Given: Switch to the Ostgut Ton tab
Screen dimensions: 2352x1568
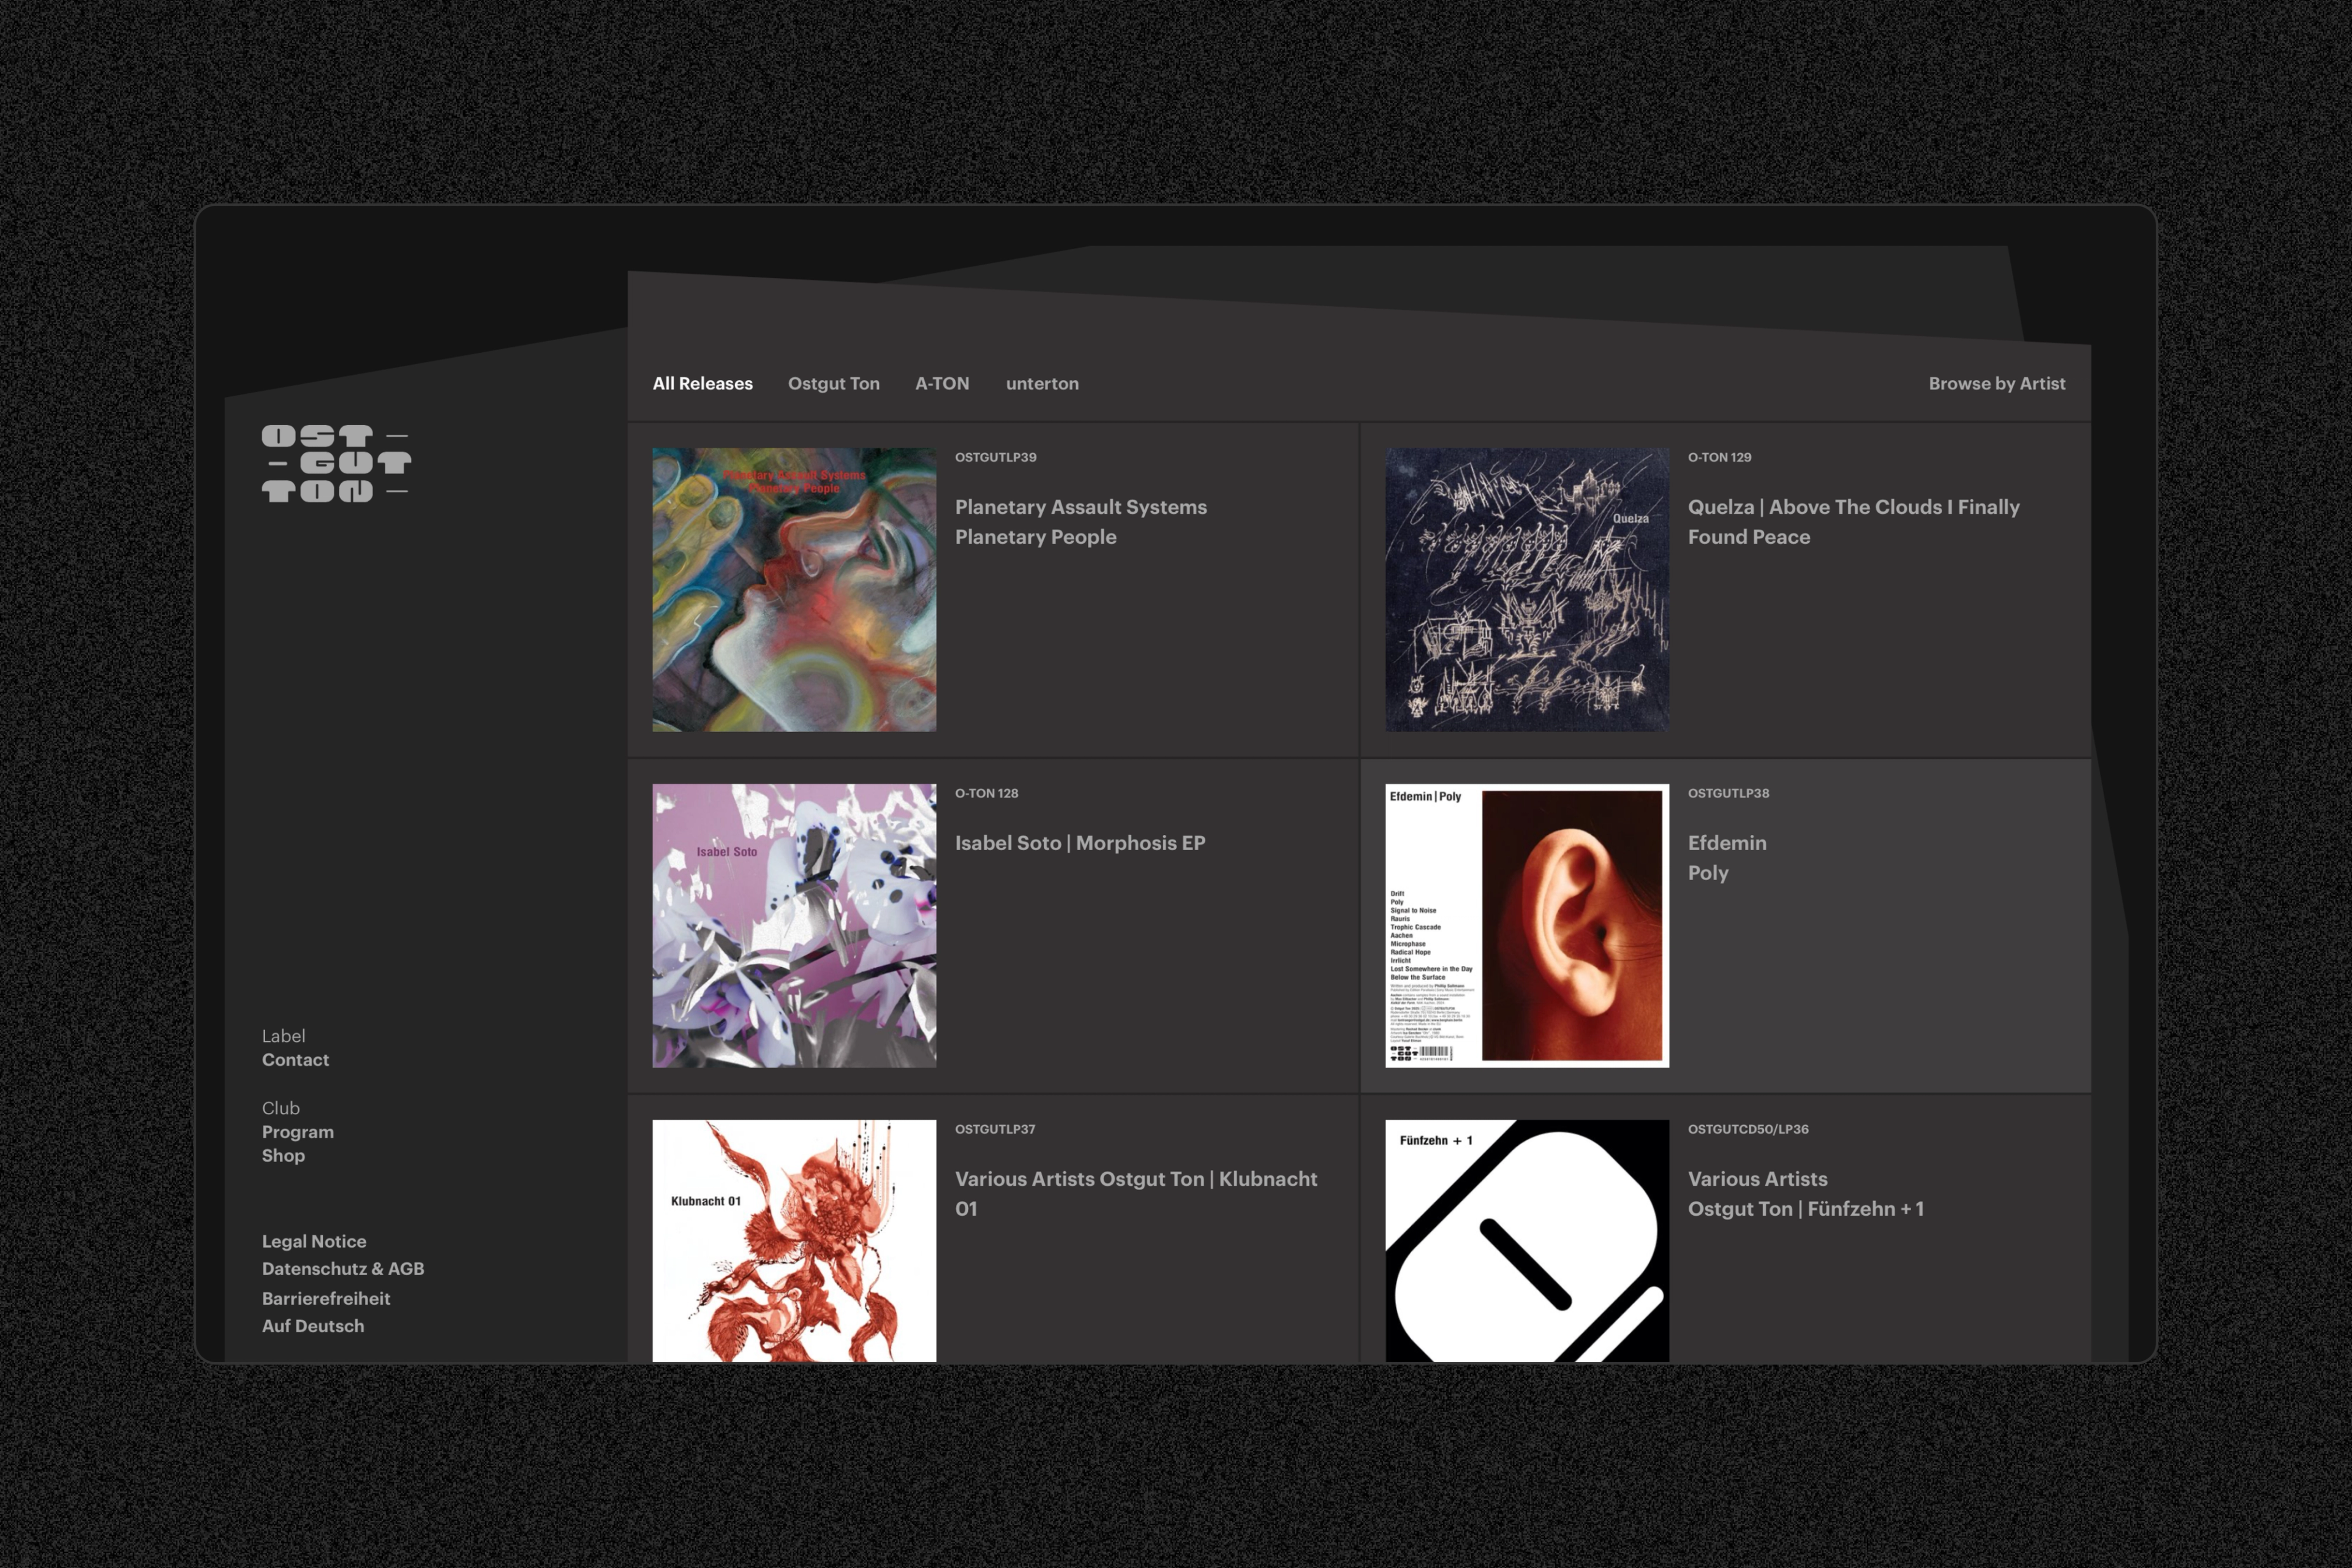Looking at the screenshot, I should coord(833,383).
